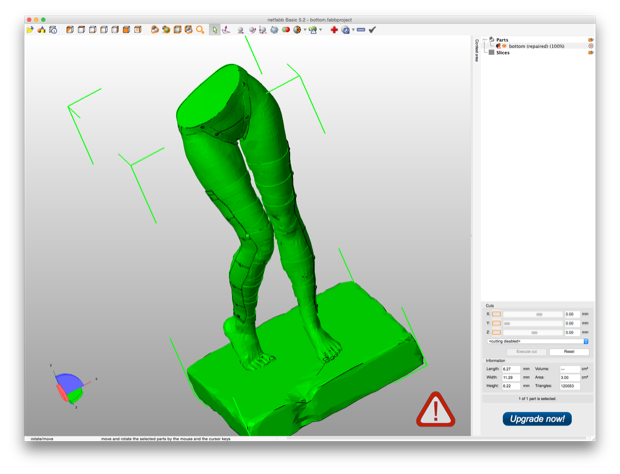This screenshot has height=474, width=620.
Task: Select part 'bottom (repaired) (100%)' in tree
Action: pyautogui.click(x=536, y=46)
